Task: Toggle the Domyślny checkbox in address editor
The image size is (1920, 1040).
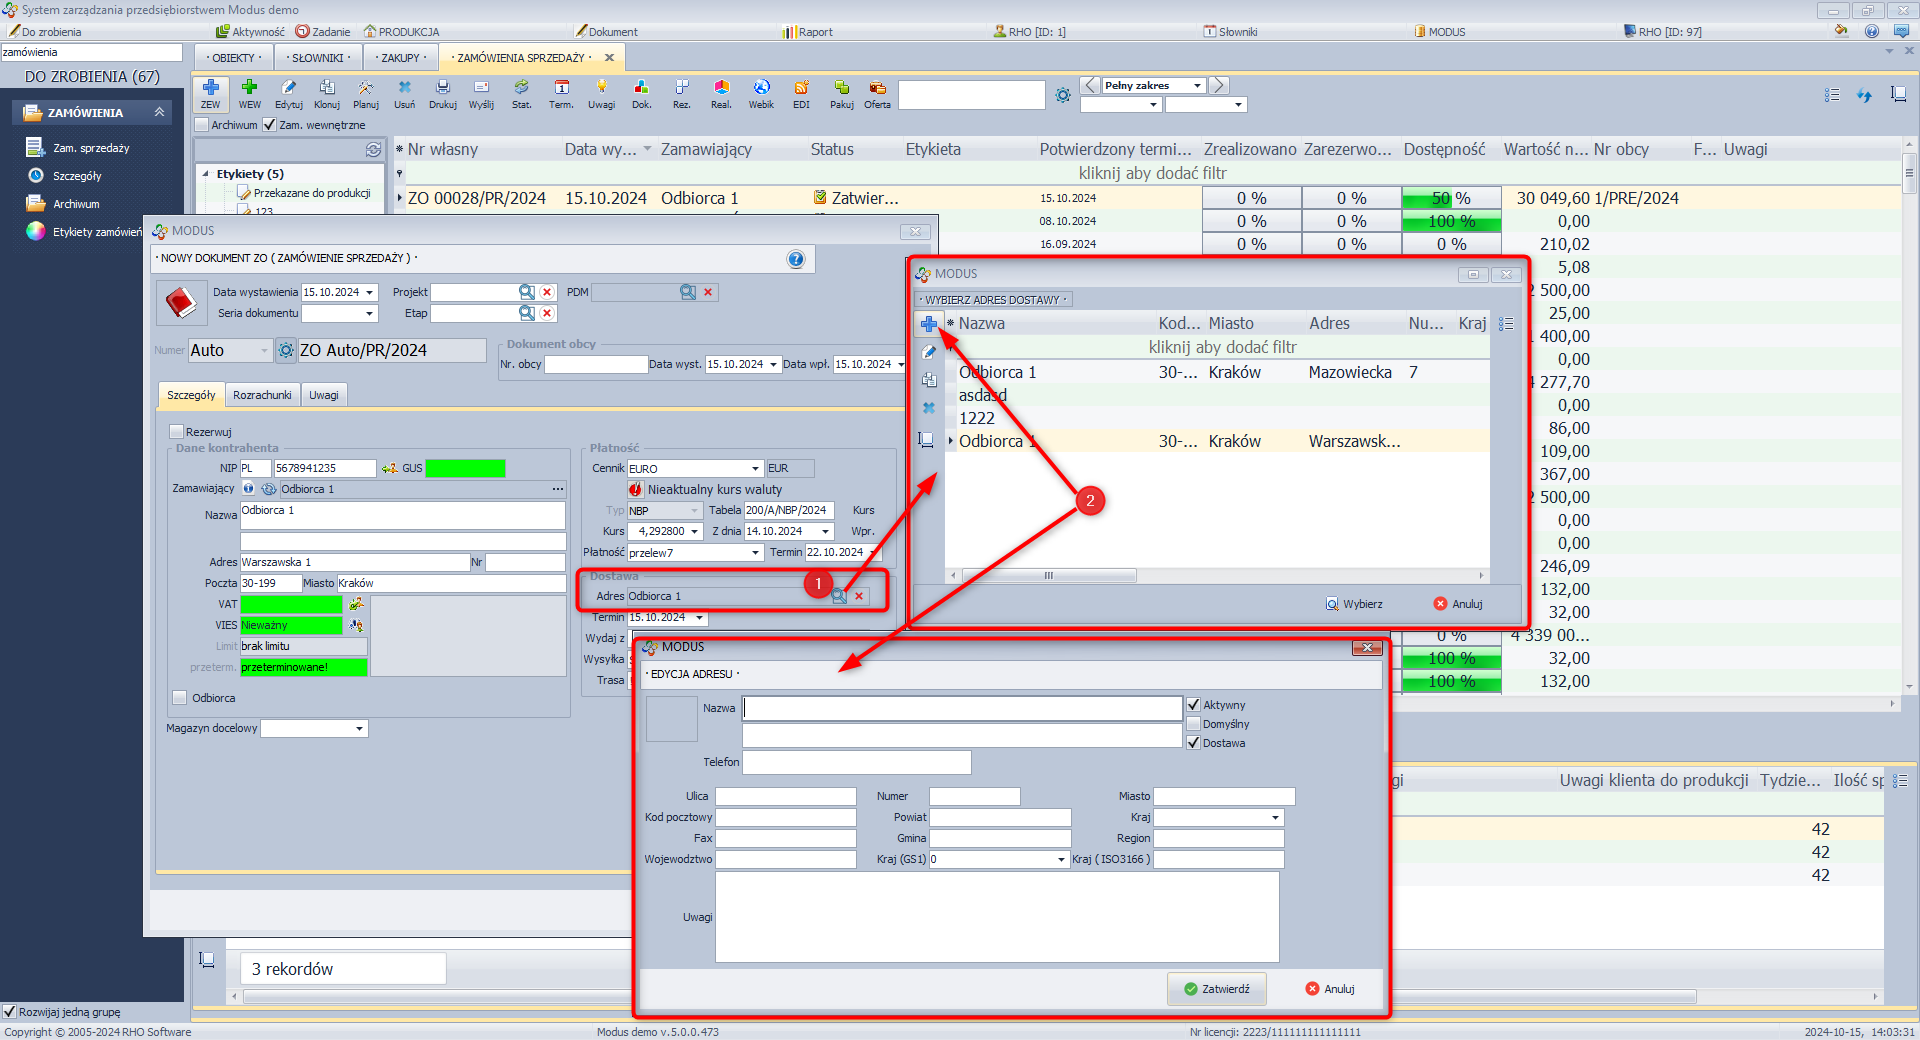Action: pos(1193,724)
